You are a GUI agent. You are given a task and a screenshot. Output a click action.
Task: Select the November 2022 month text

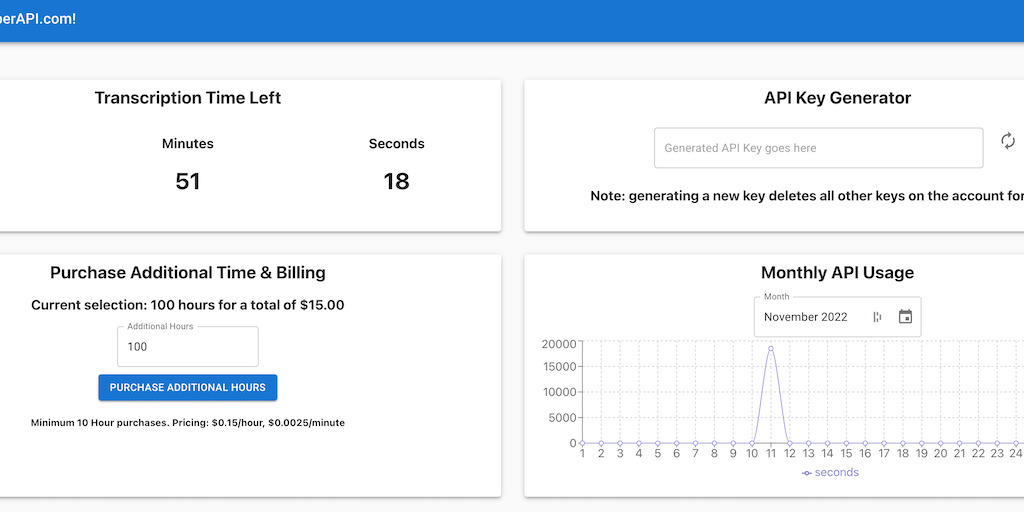click(x=805, y=317)
